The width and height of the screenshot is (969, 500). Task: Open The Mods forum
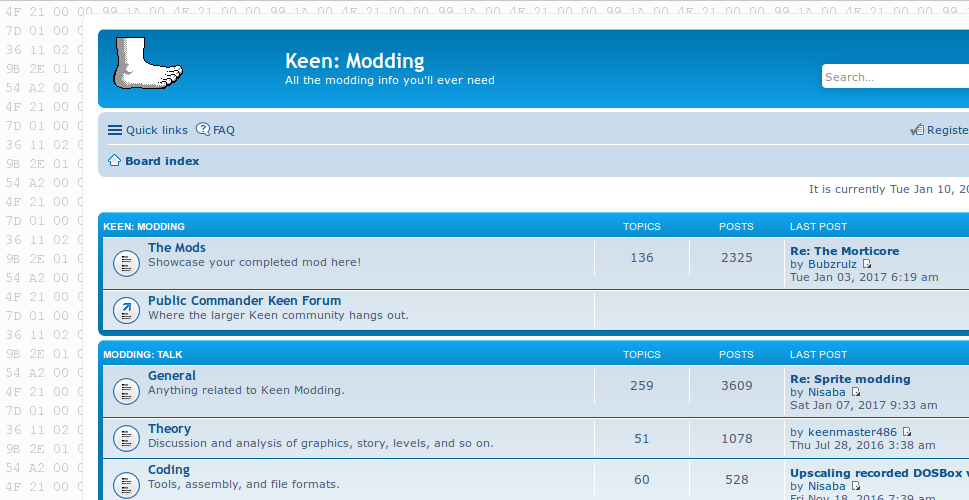click(x=177, y=247)
